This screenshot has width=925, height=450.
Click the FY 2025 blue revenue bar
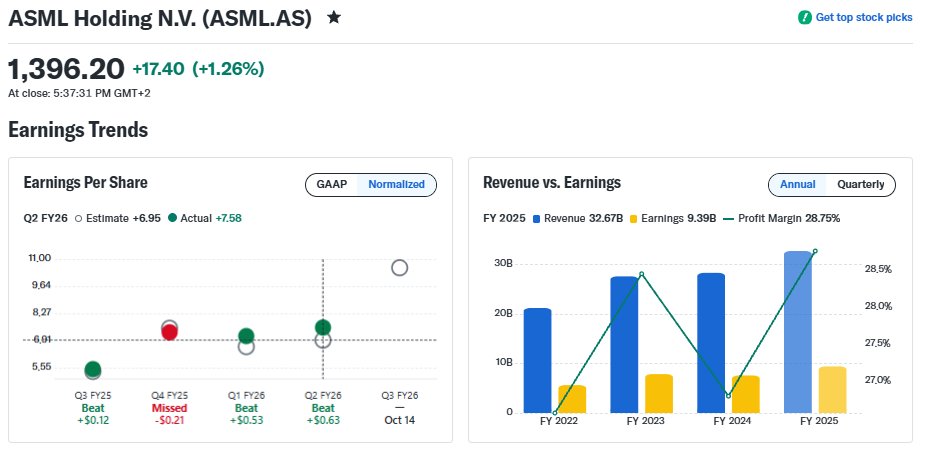(x=798, y=332)
